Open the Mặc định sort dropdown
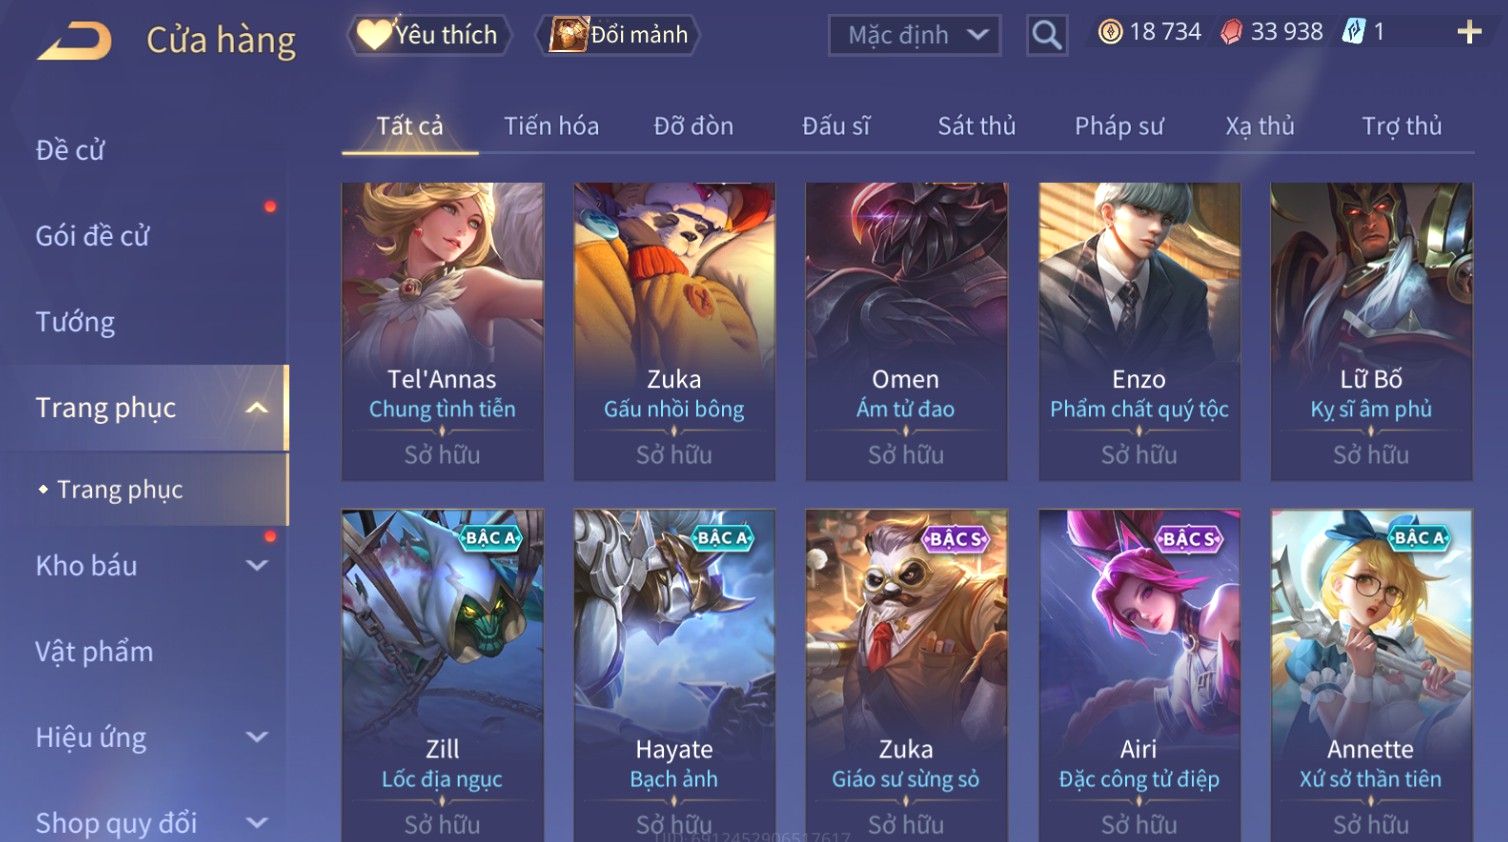Screen dimensions: 1508x842 914,36
